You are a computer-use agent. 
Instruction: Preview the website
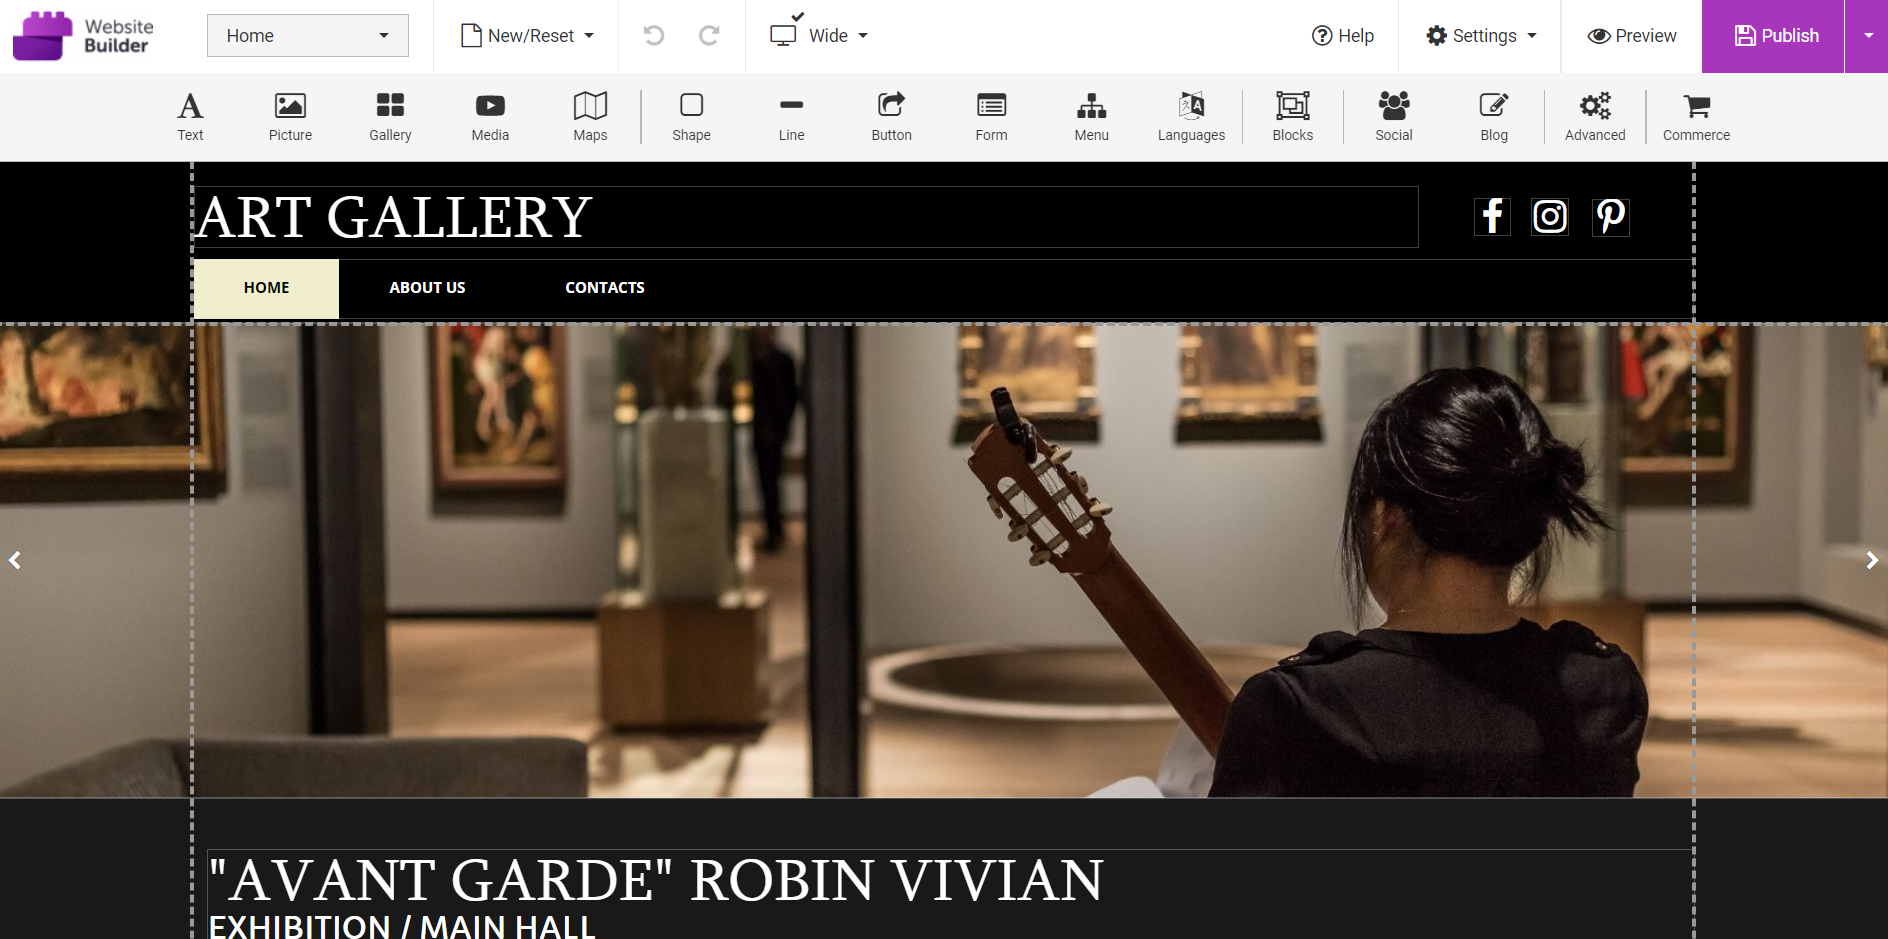[1632, 36]
